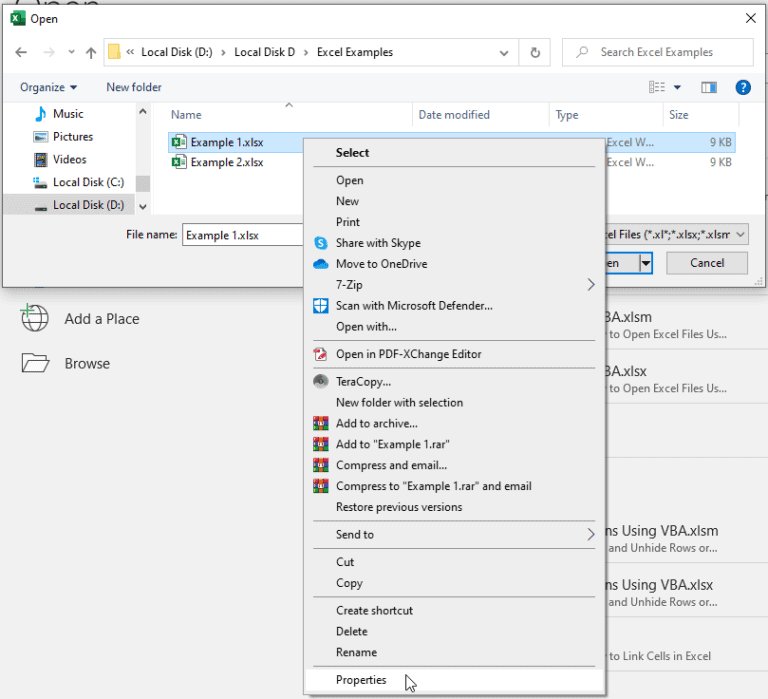The image size is (768, 699).
Task: Click Local Disk (D:) breadcrumb in address bar
Action: point(177,52)
